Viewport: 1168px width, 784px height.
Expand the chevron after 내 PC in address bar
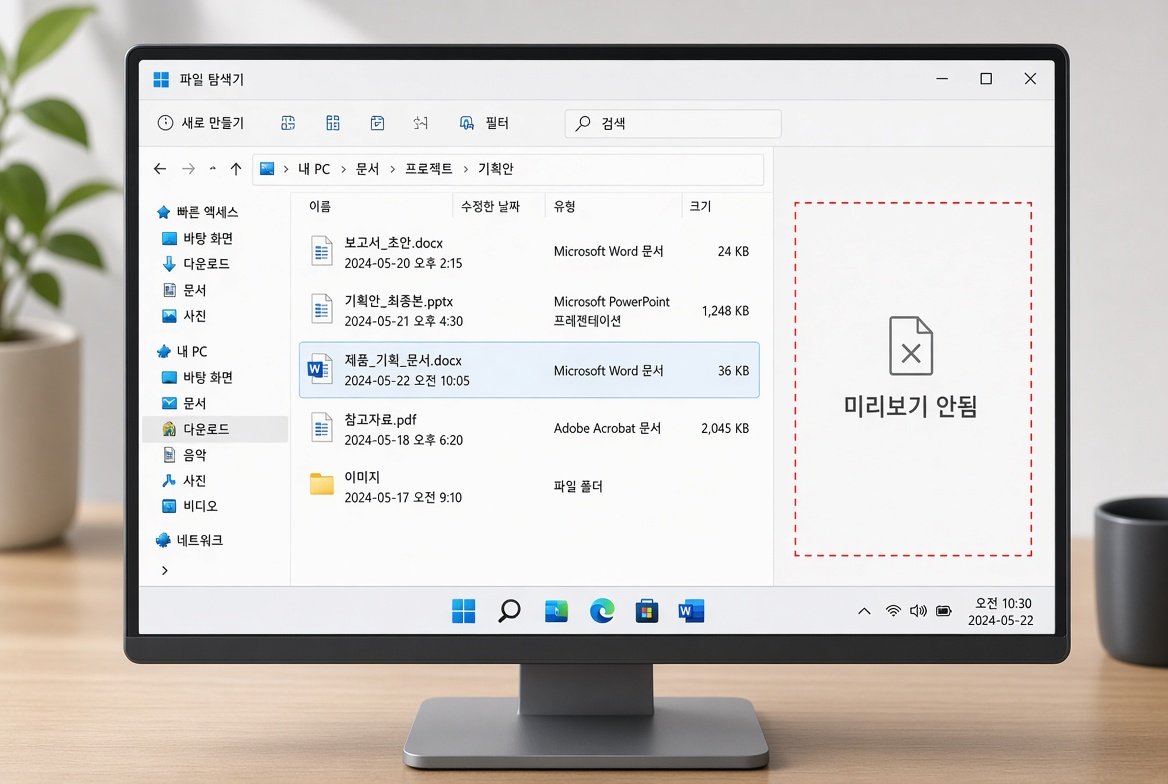(x=343, y=170)
